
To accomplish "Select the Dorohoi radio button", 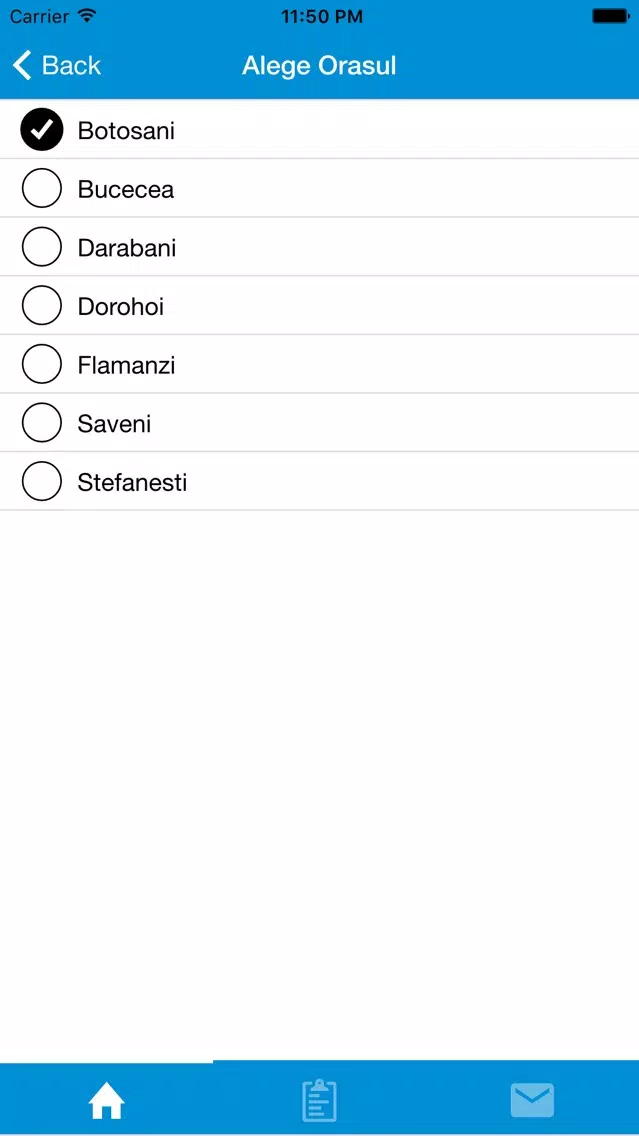I will [x=42, y=306].
